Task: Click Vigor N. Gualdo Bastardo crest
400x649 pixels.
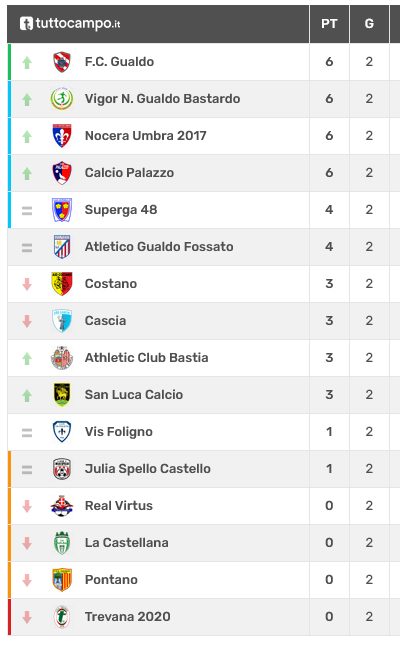Action: [x=62, y=99]
